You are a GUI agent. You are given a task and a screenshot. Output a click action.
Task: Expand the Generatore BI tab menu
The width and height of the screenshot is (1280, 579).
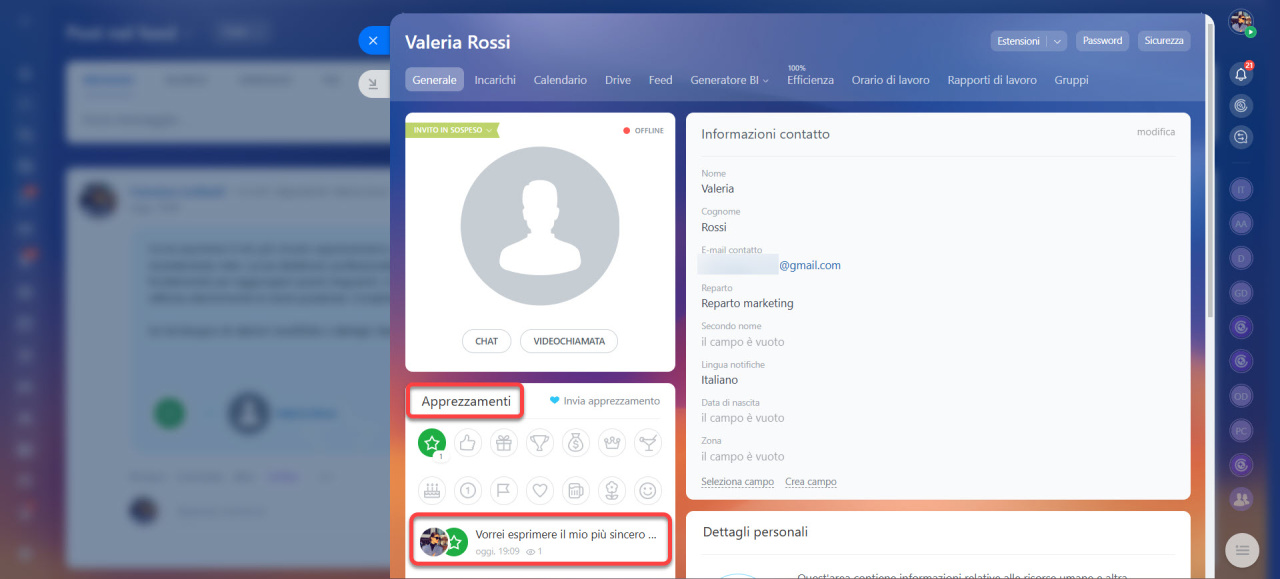pos(729,80)
